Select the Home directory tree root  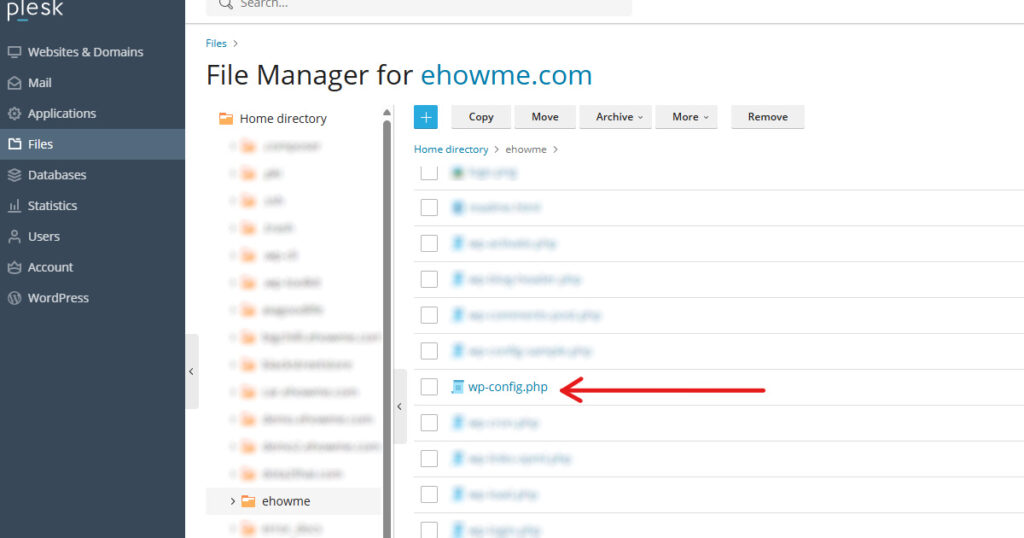point(283,119)
